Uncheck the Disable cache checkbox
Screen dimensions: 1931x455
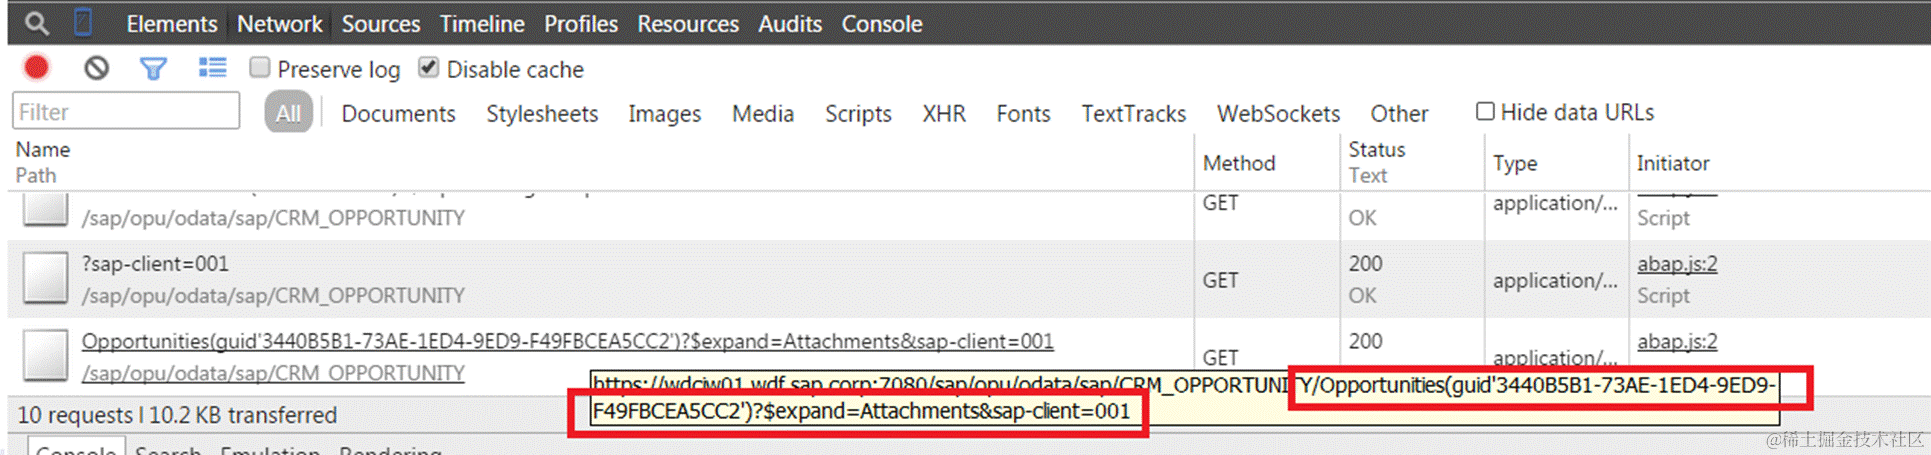(428, 67)
